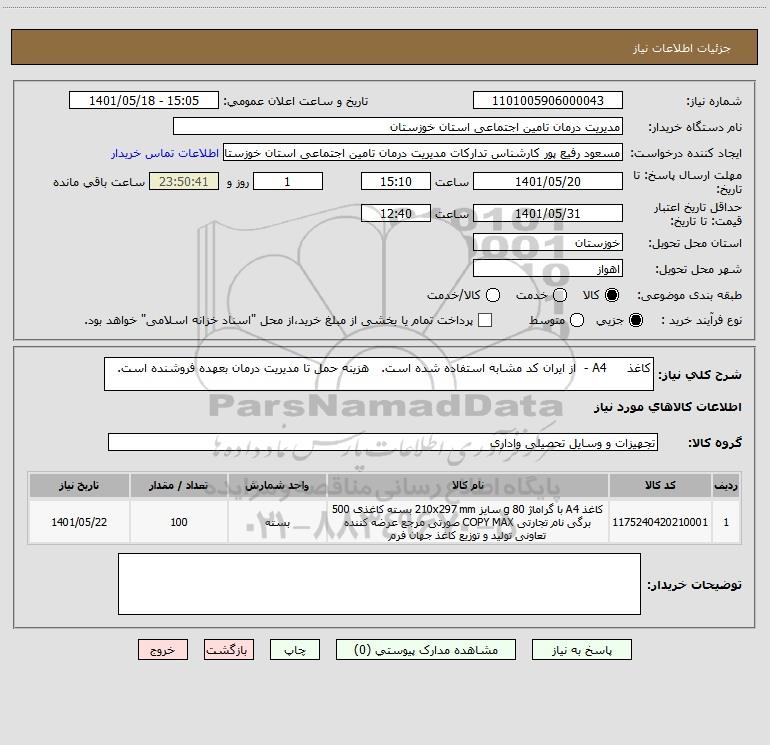Click the remaining time counter 23:50:41

tap(184, 181)
